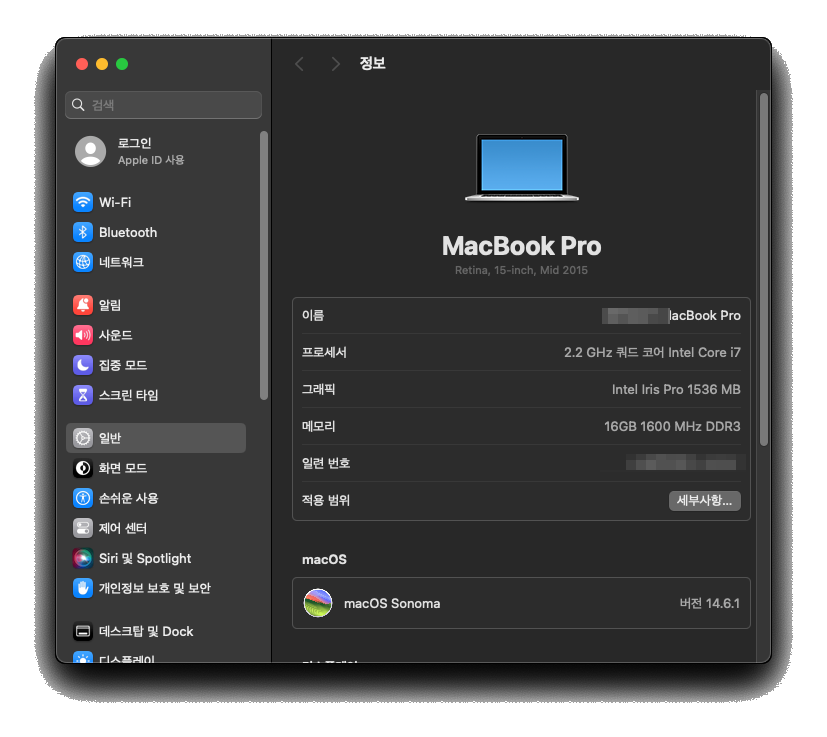Click the magnifier icon in the search field
Viewport: 827px width, 737px height.
point(78,104)
